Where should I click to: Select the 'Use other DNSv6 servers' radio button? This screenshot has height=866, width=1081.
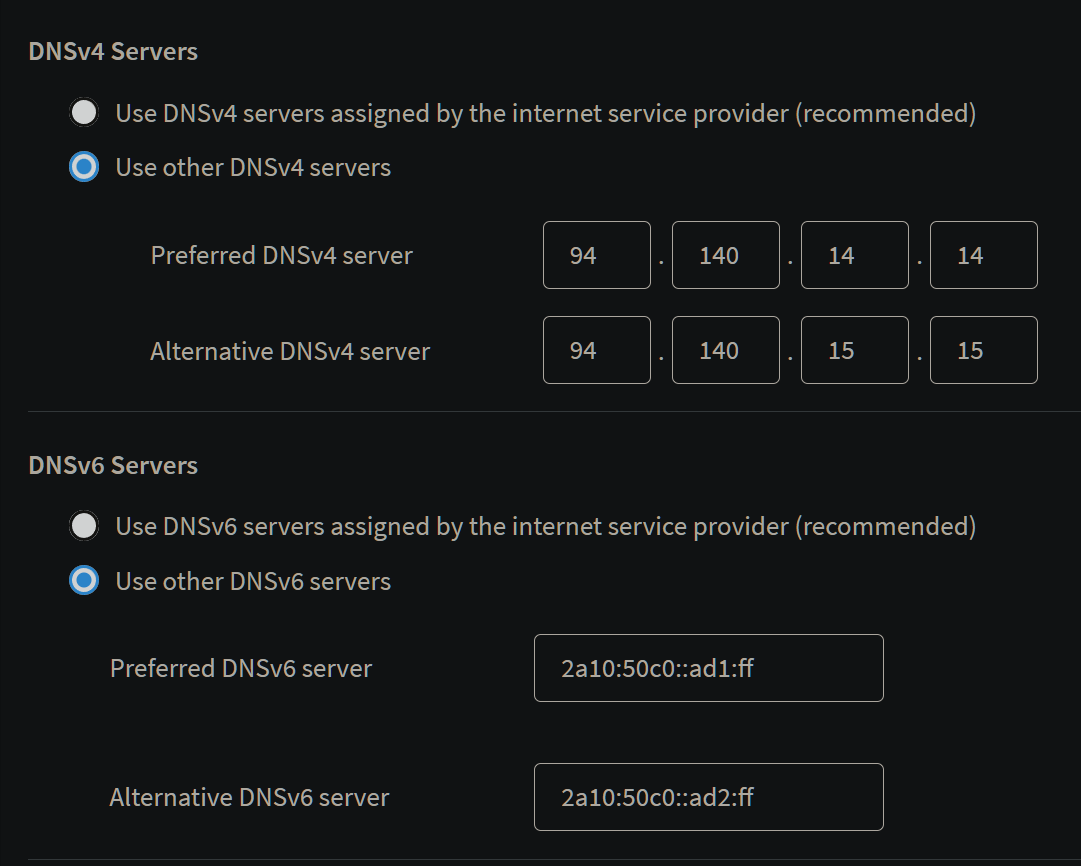[x=84, y=581]
